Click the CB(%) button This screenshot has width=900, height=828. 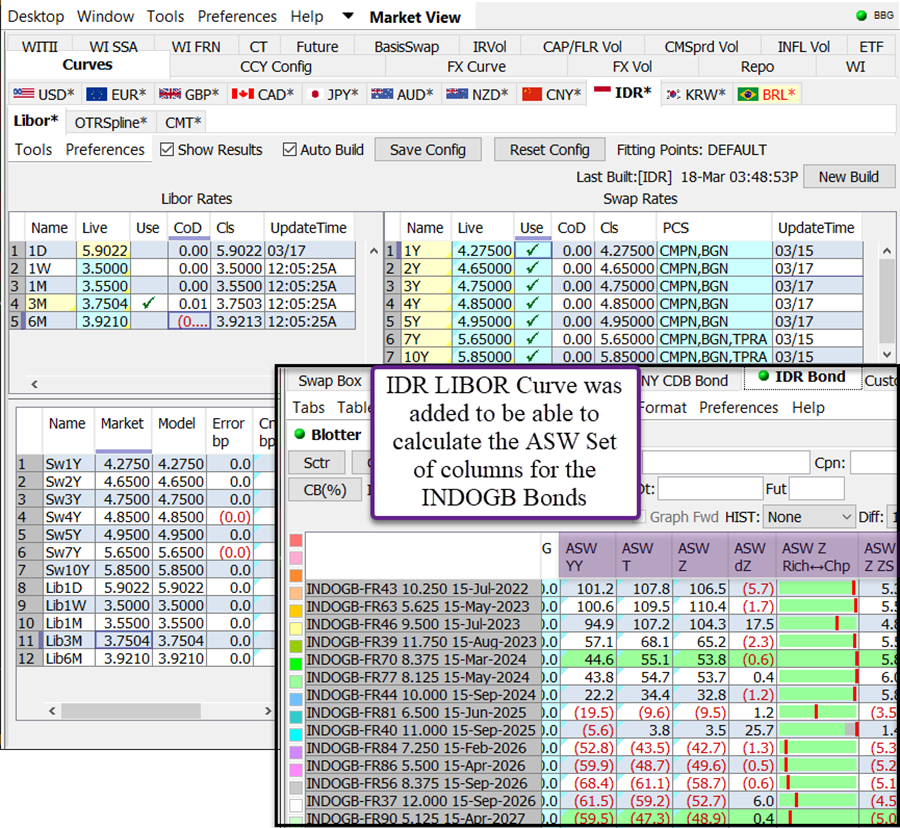tap(325, 490)
